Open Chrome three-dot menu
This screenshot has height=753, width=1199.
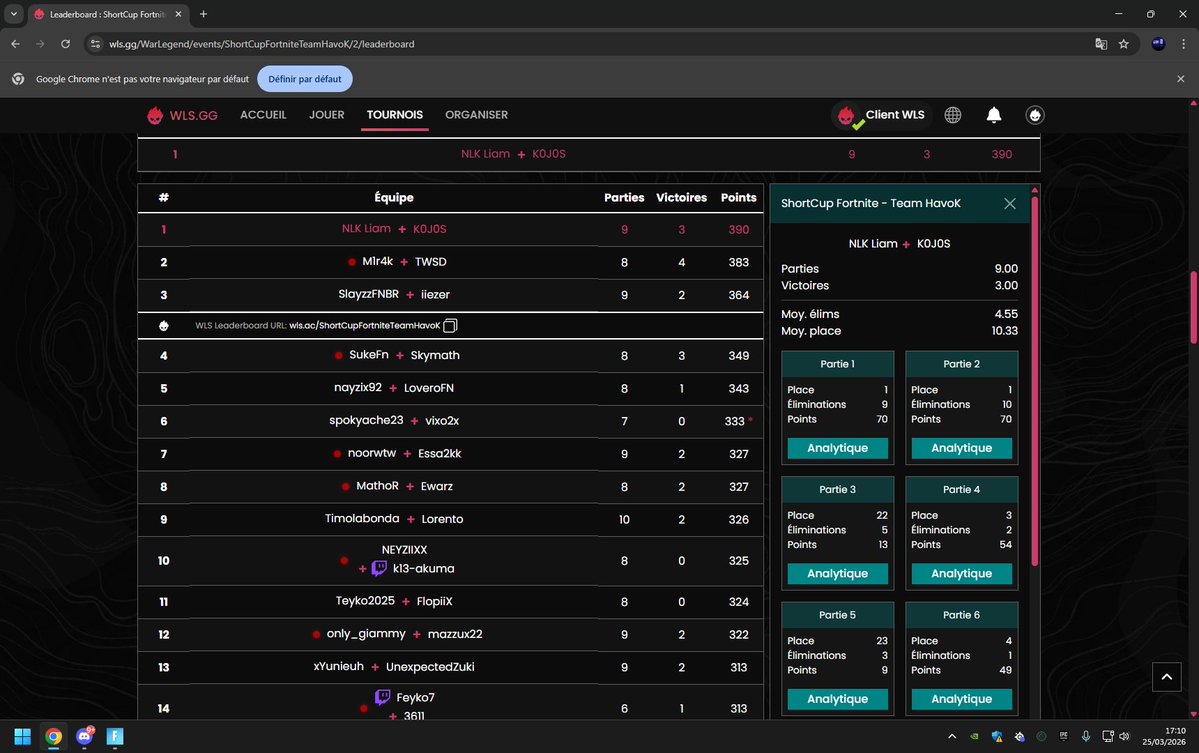[1183, 44]
